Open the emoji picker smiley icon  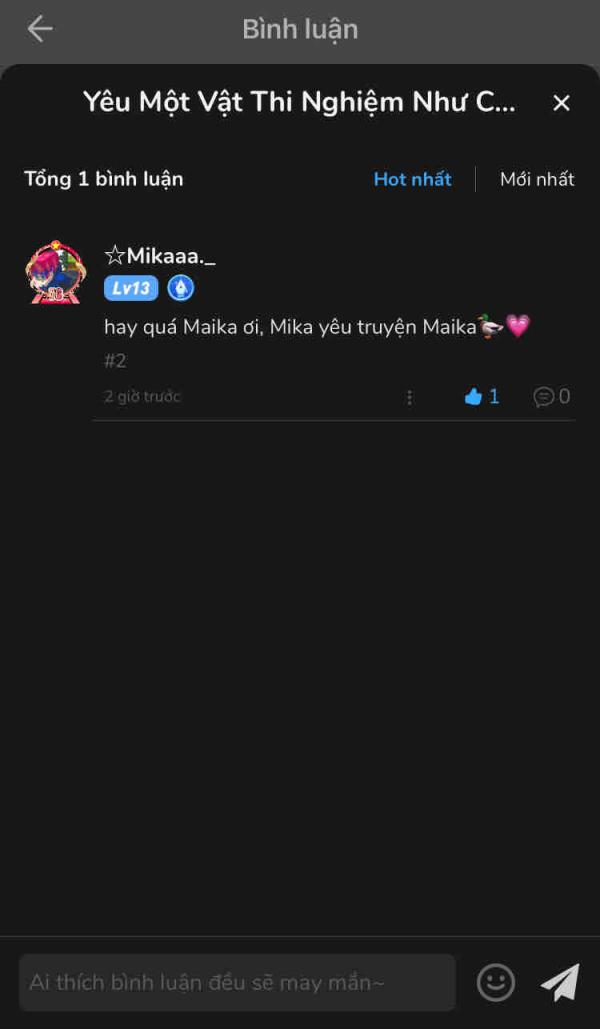[496, 982]
